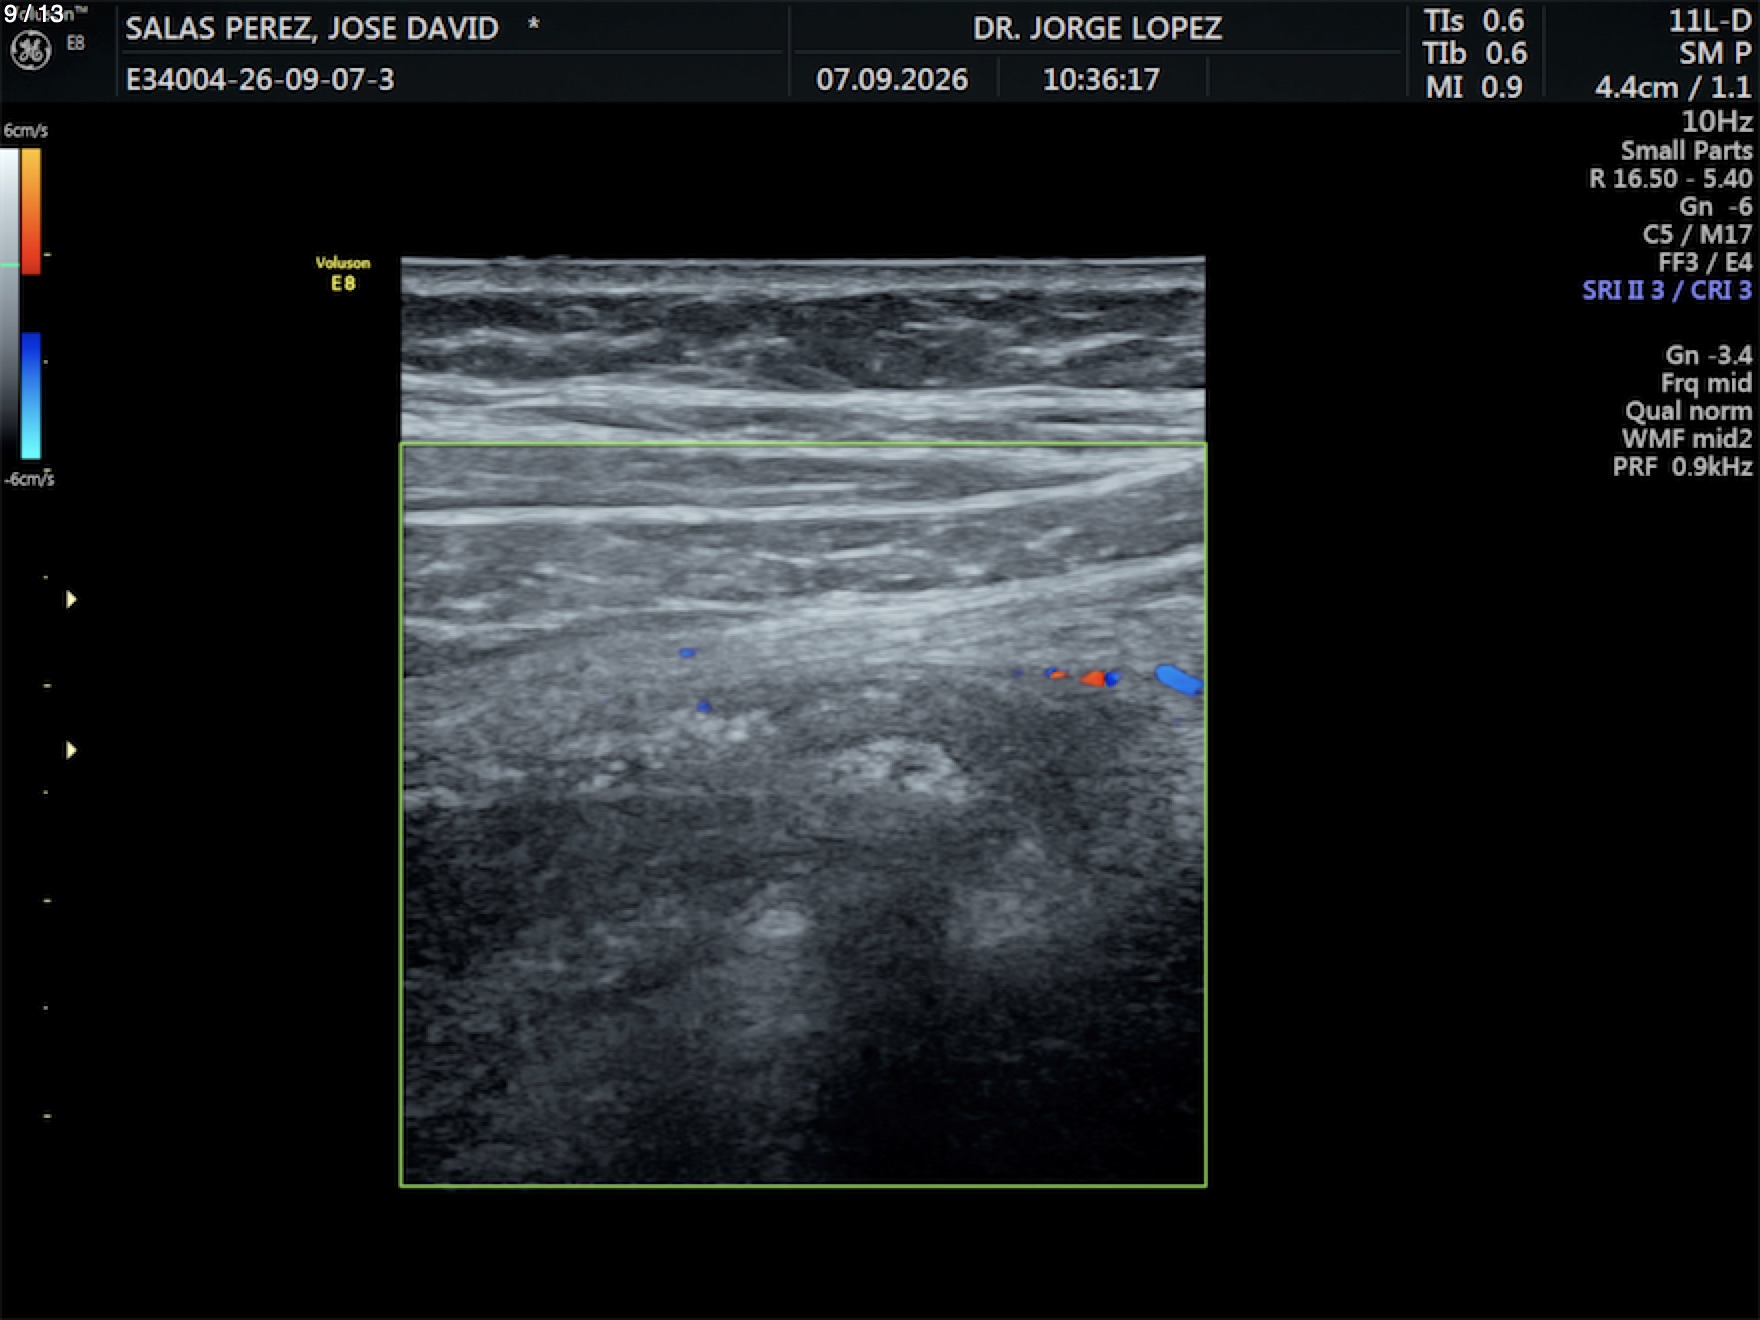Click the grayscale map bar

[x=9, y=304]
